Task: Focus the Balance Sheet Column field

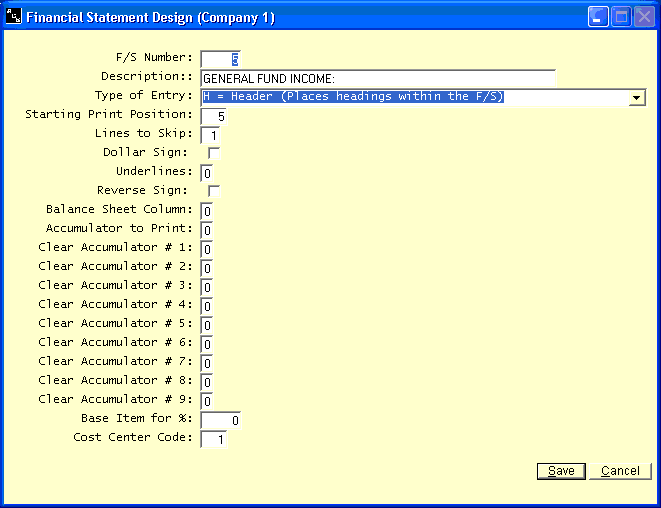Action: click(x=207, y=211)
